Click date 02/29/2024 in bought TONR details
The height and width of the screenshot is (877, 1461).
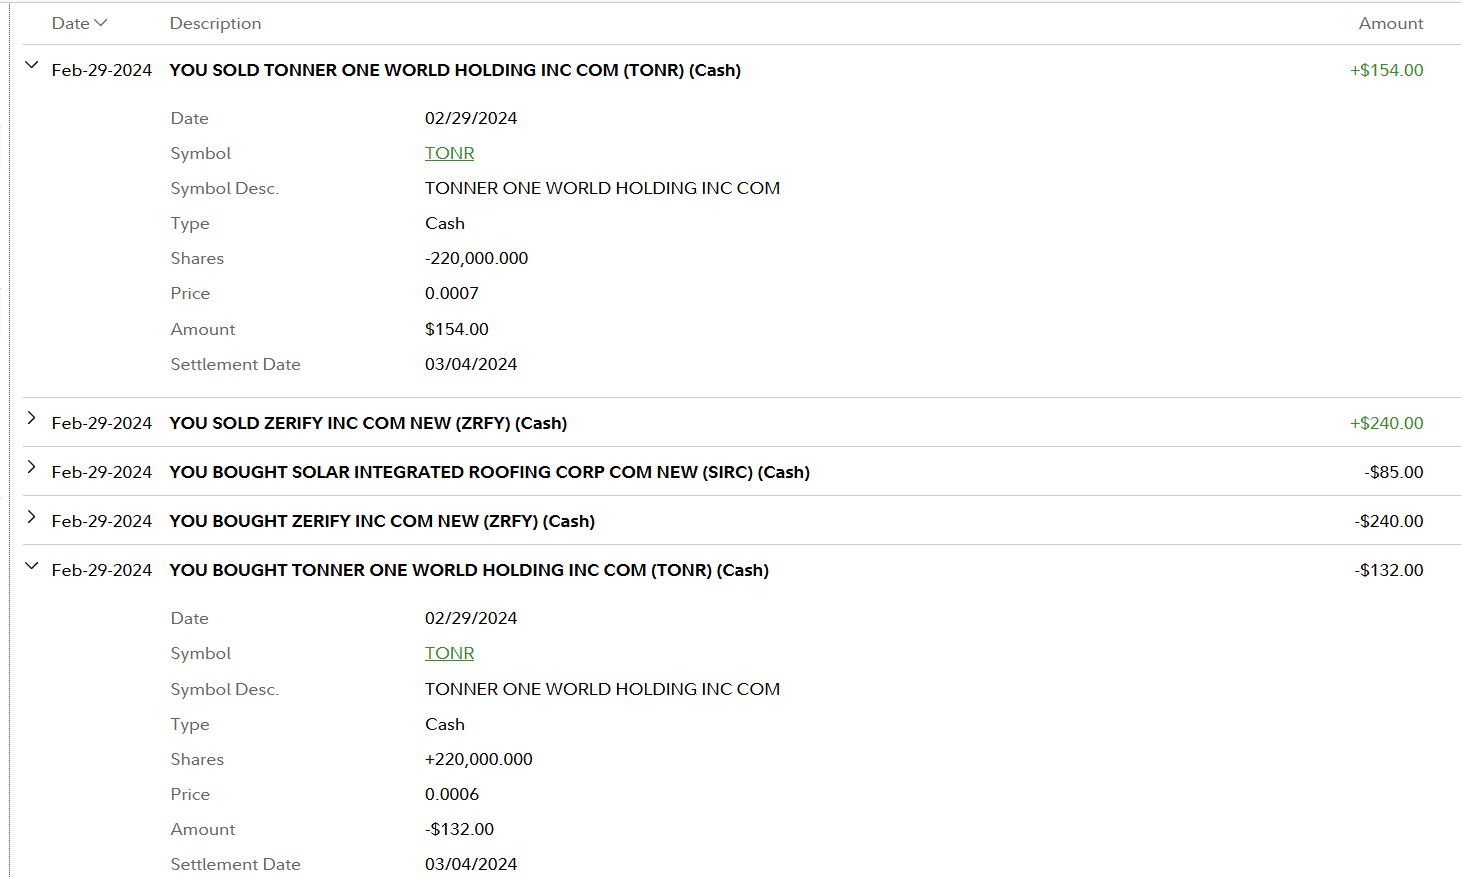(x=471, y=618)
